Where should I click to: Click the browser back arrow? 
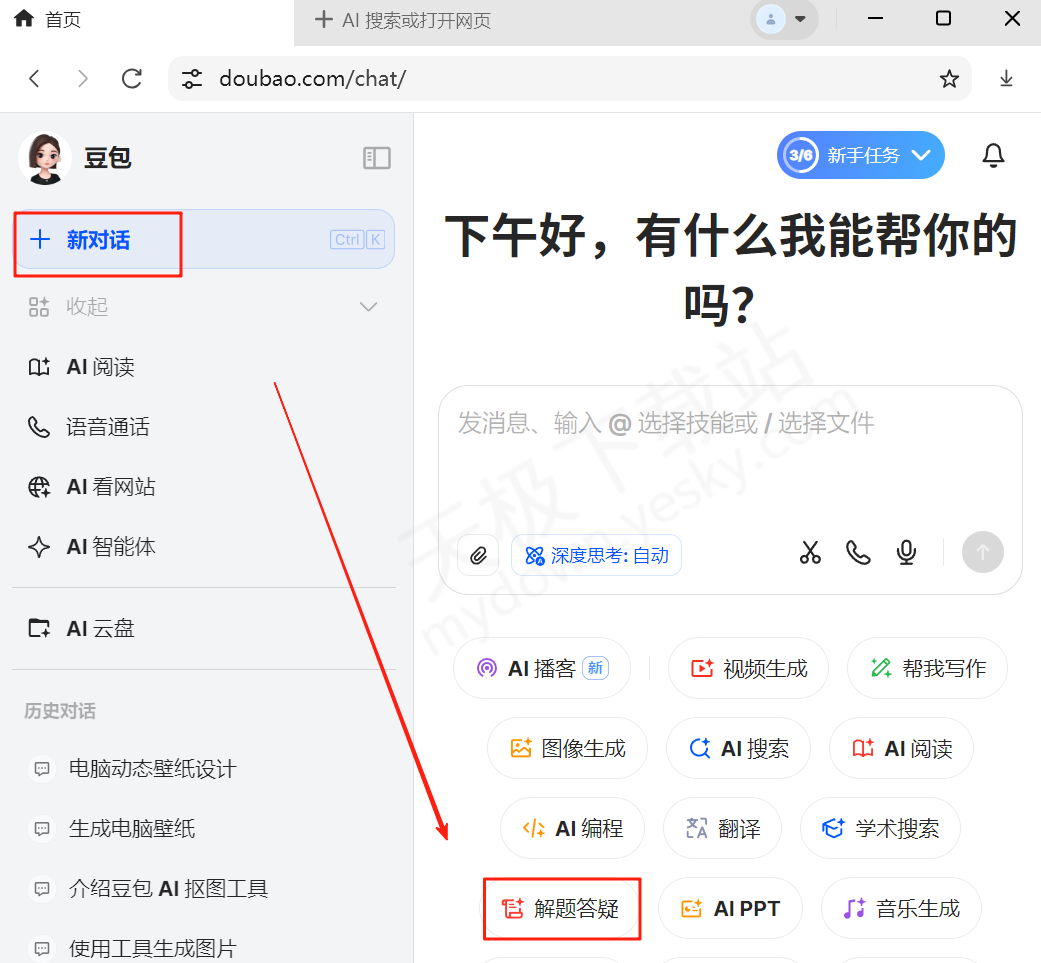35,79
